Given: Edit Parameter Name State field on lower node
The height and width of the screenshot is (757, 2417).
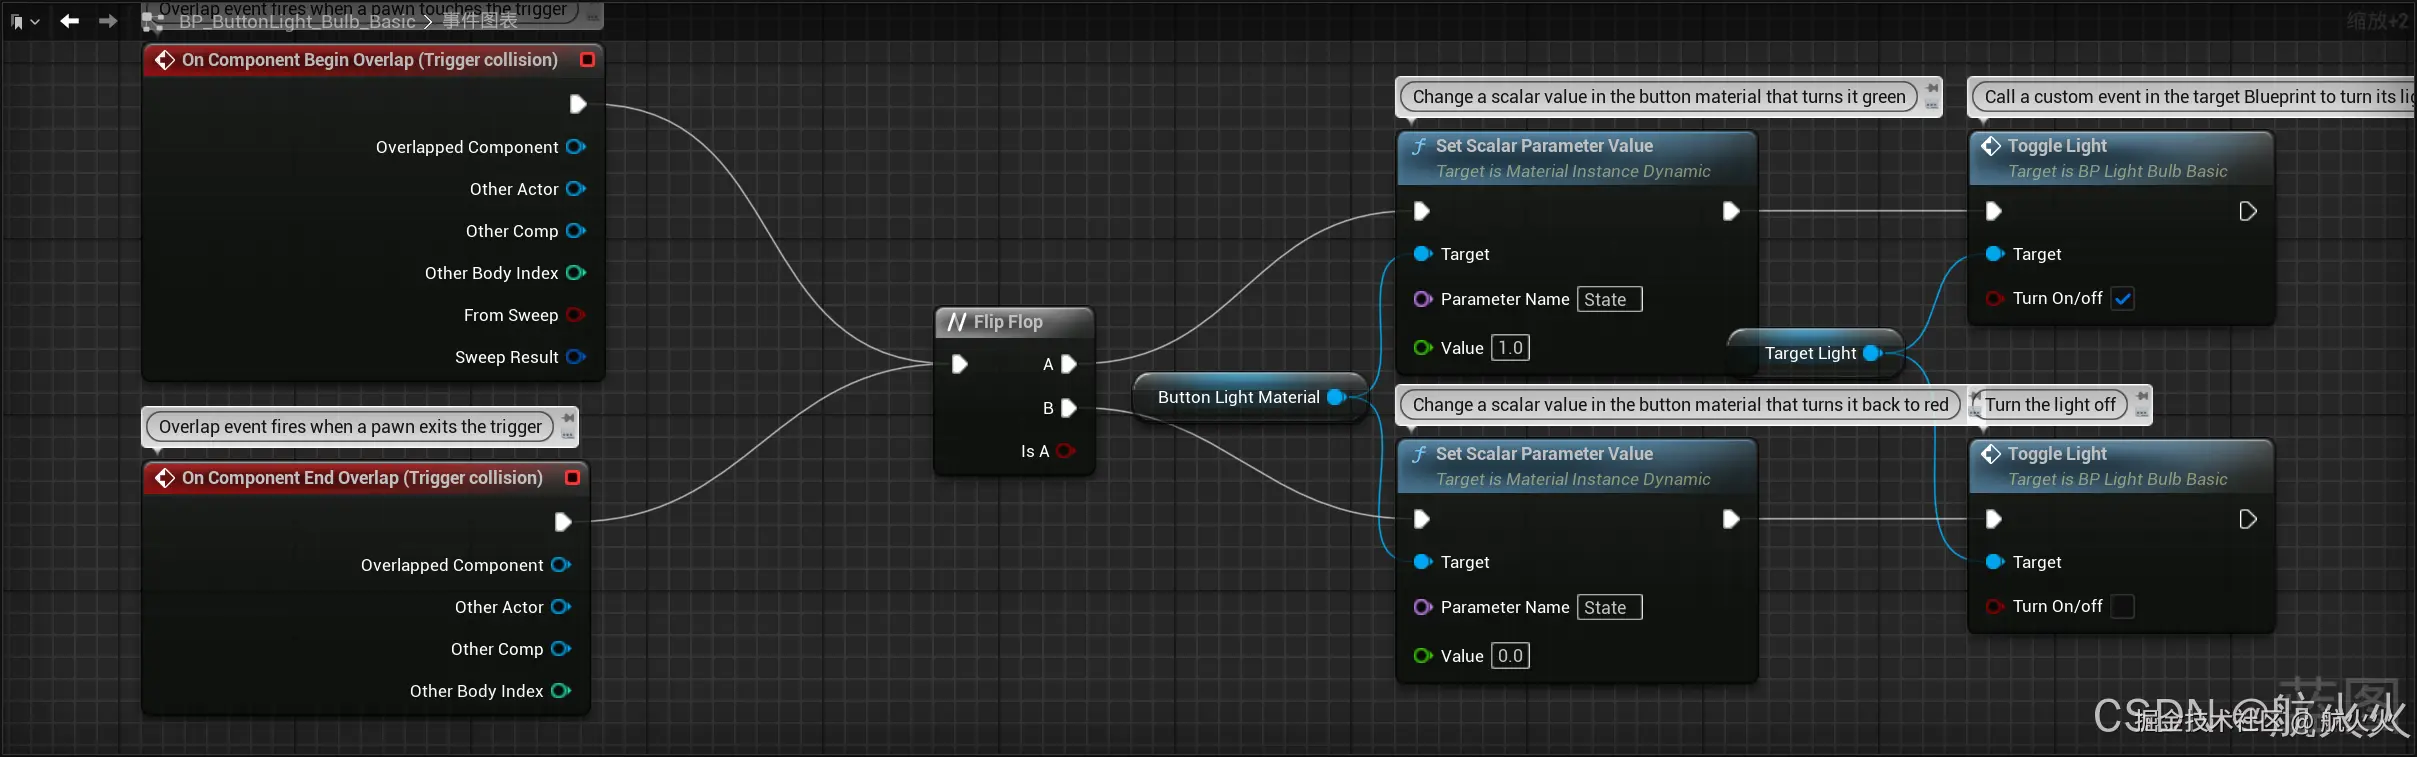Looking at the screenshot, I should [1610, 607].
